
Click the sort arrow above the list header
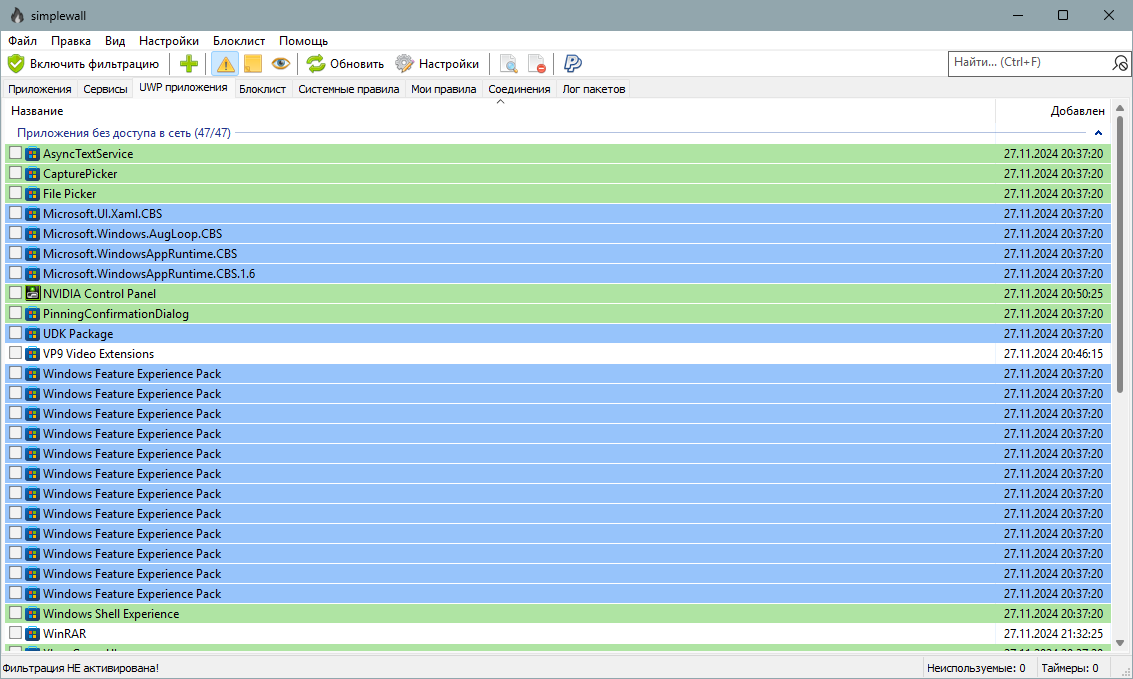click(500, 102)
